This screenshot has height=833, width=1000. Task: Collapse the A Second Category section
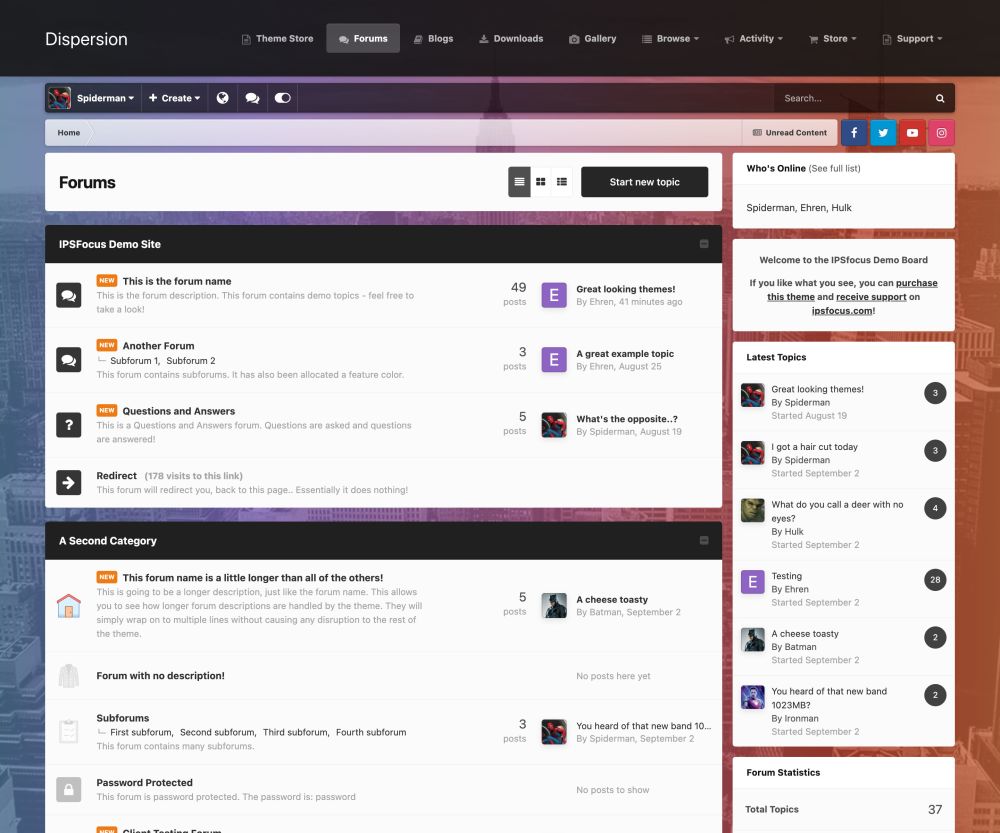[703, 540]
